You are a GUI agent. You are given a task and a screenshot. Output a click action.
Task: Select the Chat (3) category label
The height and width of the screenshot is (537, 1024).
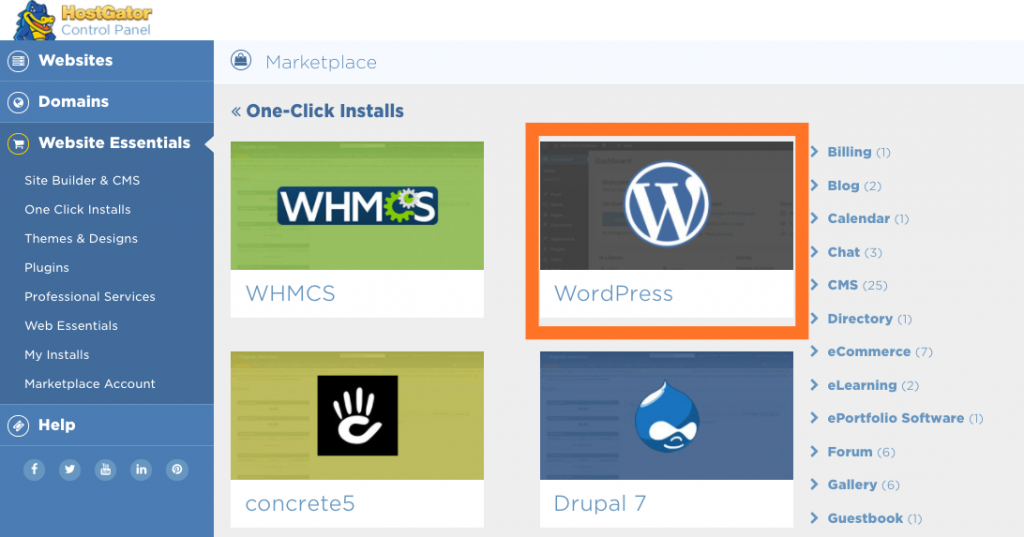pos(855,252)
